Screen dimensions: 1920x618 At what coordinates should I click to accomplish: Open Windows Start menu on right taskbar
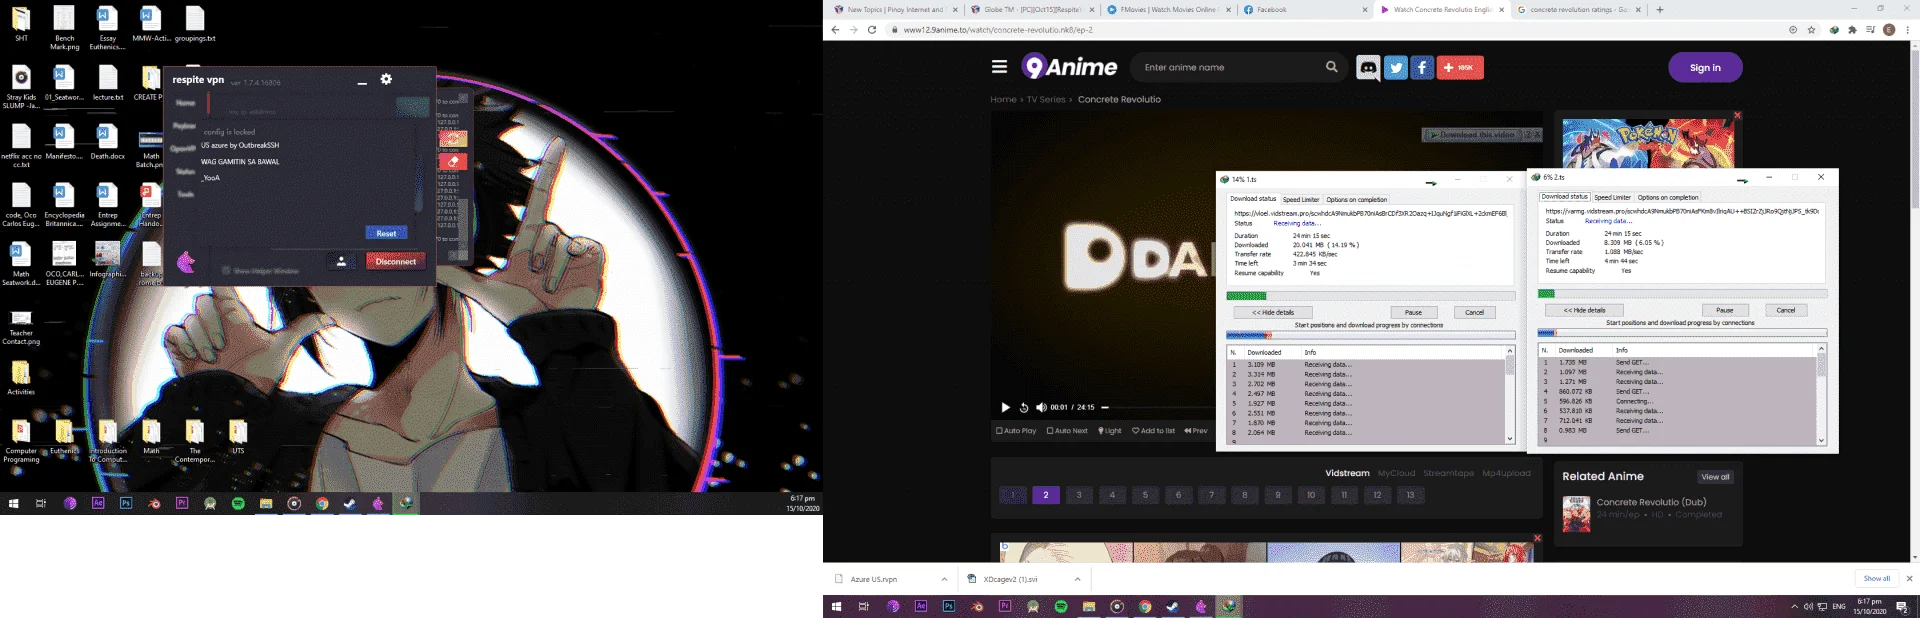tap(837, 606)
